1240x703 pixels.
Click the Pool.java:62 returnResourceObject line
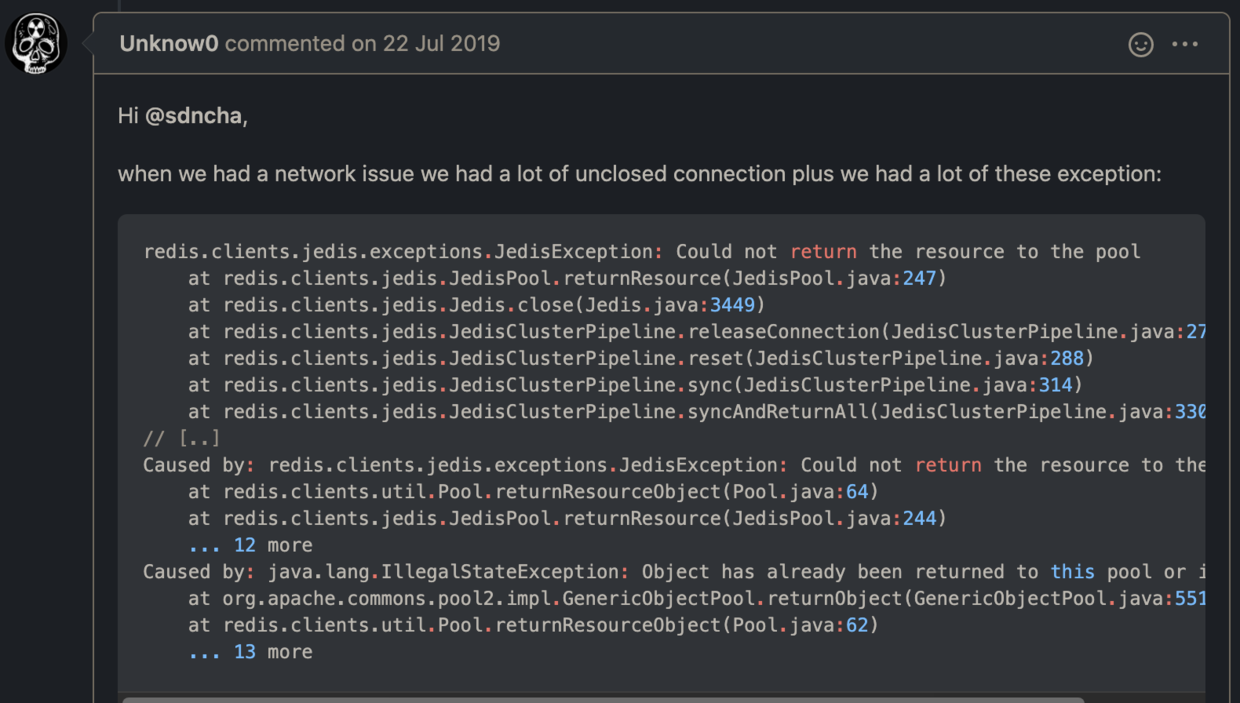[534, 625]
